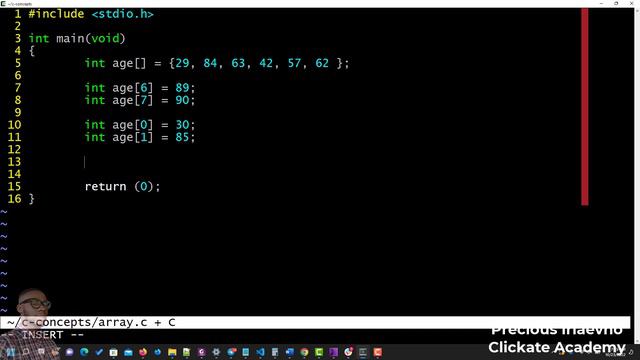Screen dimensions: 640x360
Task: Click the terminal window's title bar icon
Action: click(x=3, y=3)
